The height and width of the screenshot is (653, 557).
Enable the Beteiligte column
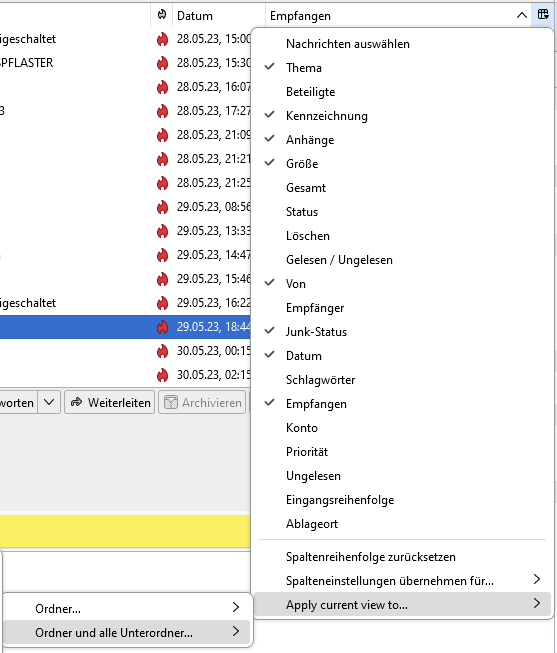coord(402,92)
